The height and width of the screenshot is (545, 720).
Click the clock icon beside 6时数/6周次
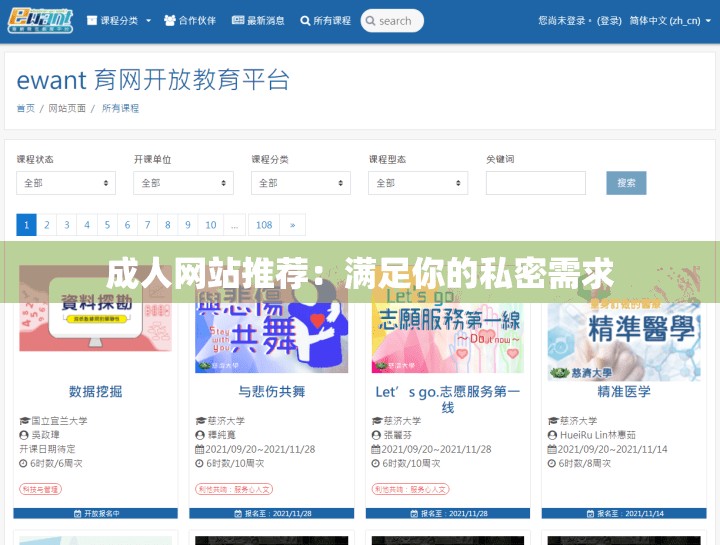[x=23, y=463]
